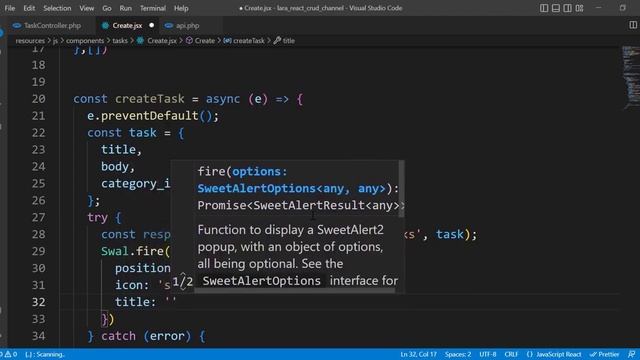
Task: Open the Terminal menu
Action: (153, 8)
